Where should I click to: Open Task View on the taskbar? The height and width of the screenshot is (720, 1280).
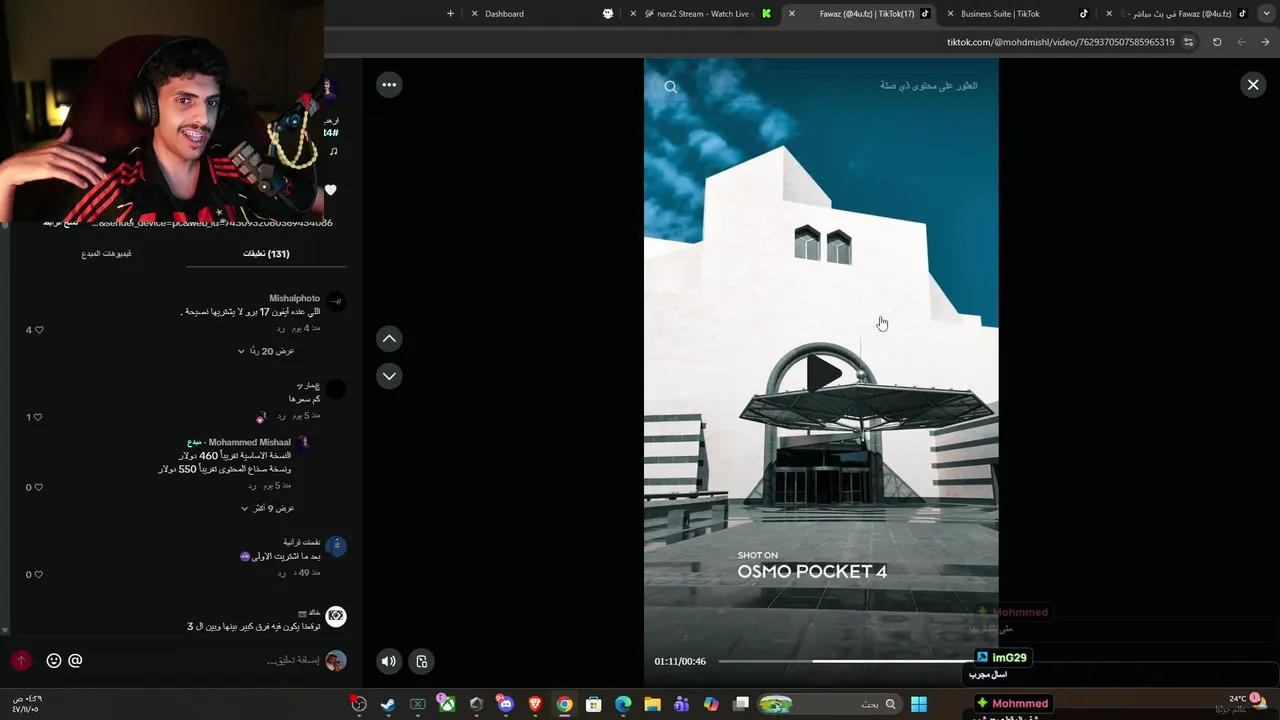[x=741, y=704]
